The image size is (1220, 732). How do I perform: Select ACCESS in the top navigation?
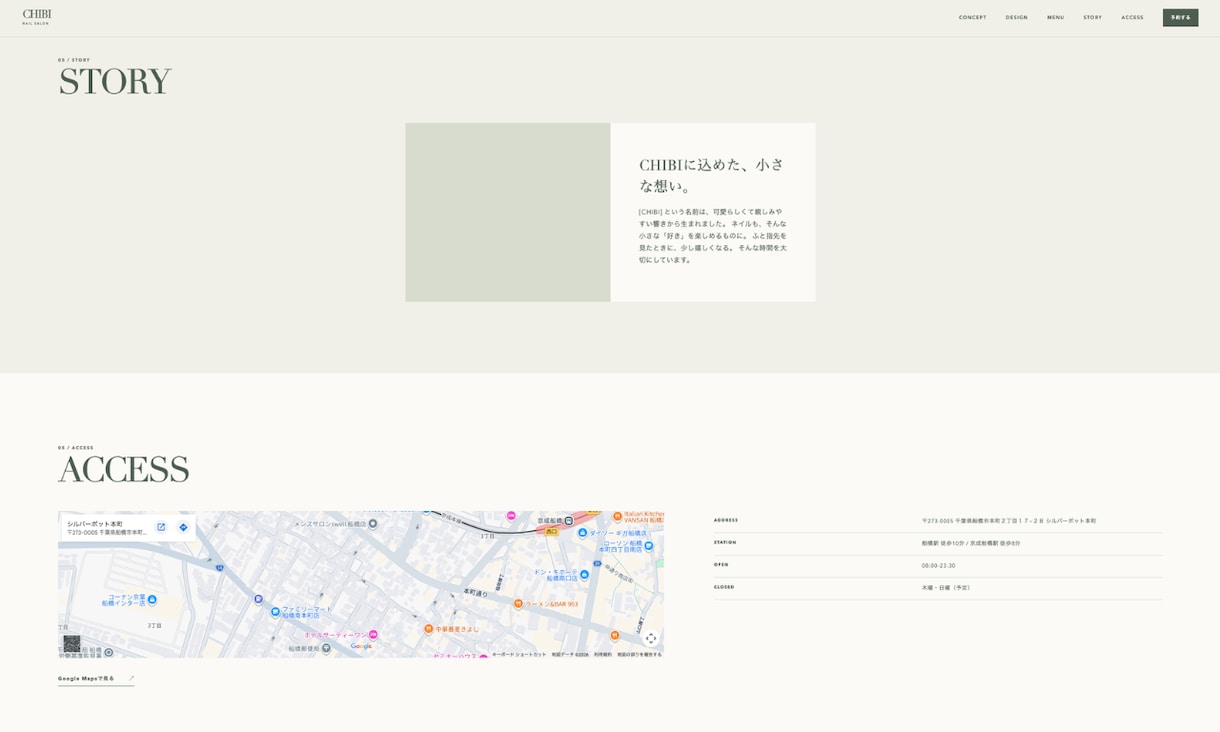pyautogui.click(x=1132, y=17)
